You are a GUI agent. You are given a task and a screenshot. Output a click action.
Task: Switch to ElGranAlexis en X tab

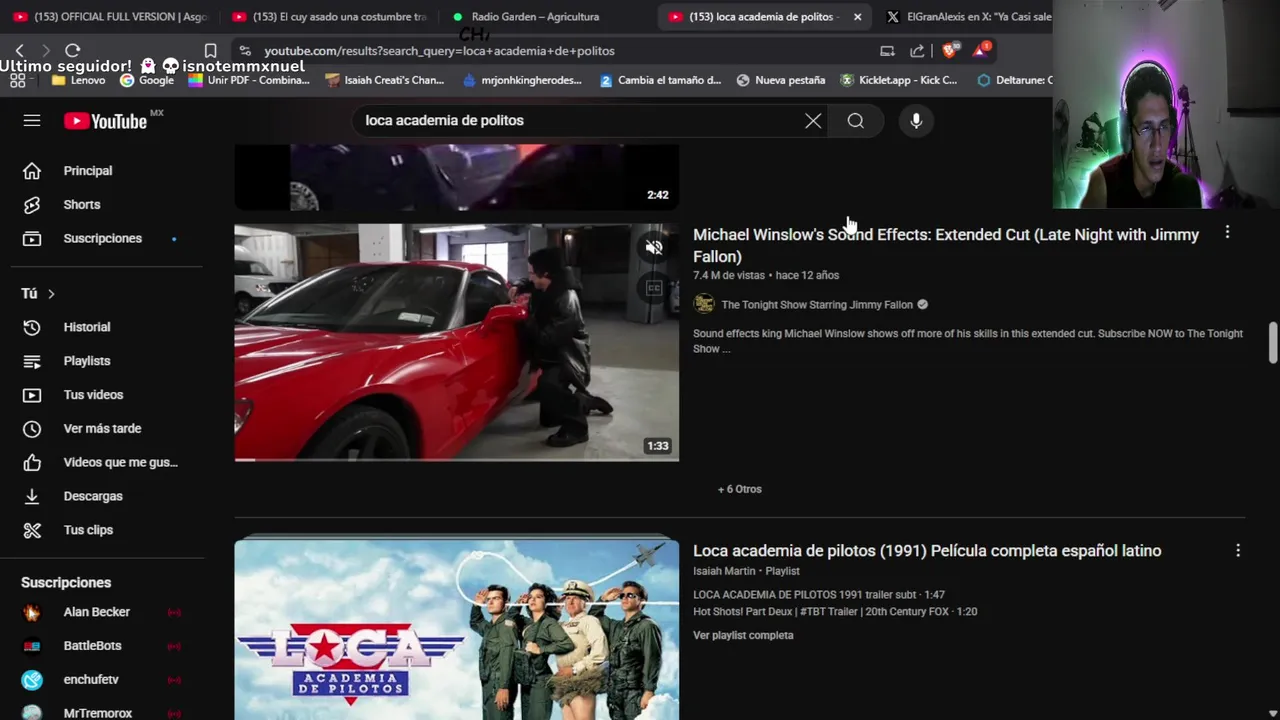pos(968,17)
